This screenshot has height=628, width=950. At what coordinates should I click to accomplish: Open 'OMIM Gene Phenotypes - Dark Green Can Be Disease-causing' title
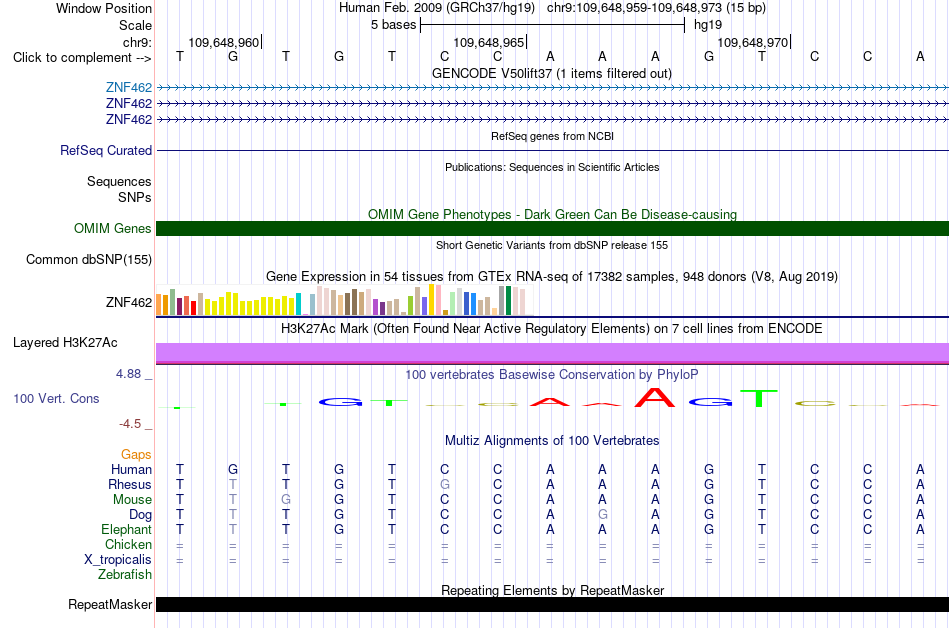[x=552, y=214]
